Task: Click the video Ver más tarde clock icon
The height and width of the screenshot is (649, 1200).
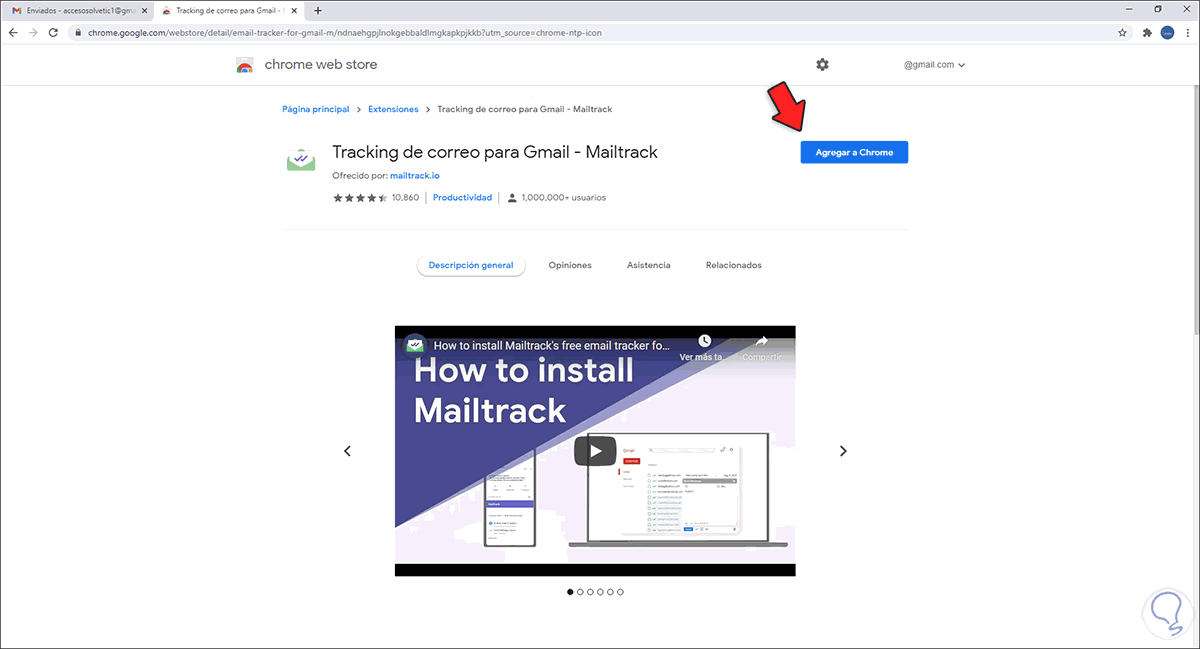Action: coord(704,342)
